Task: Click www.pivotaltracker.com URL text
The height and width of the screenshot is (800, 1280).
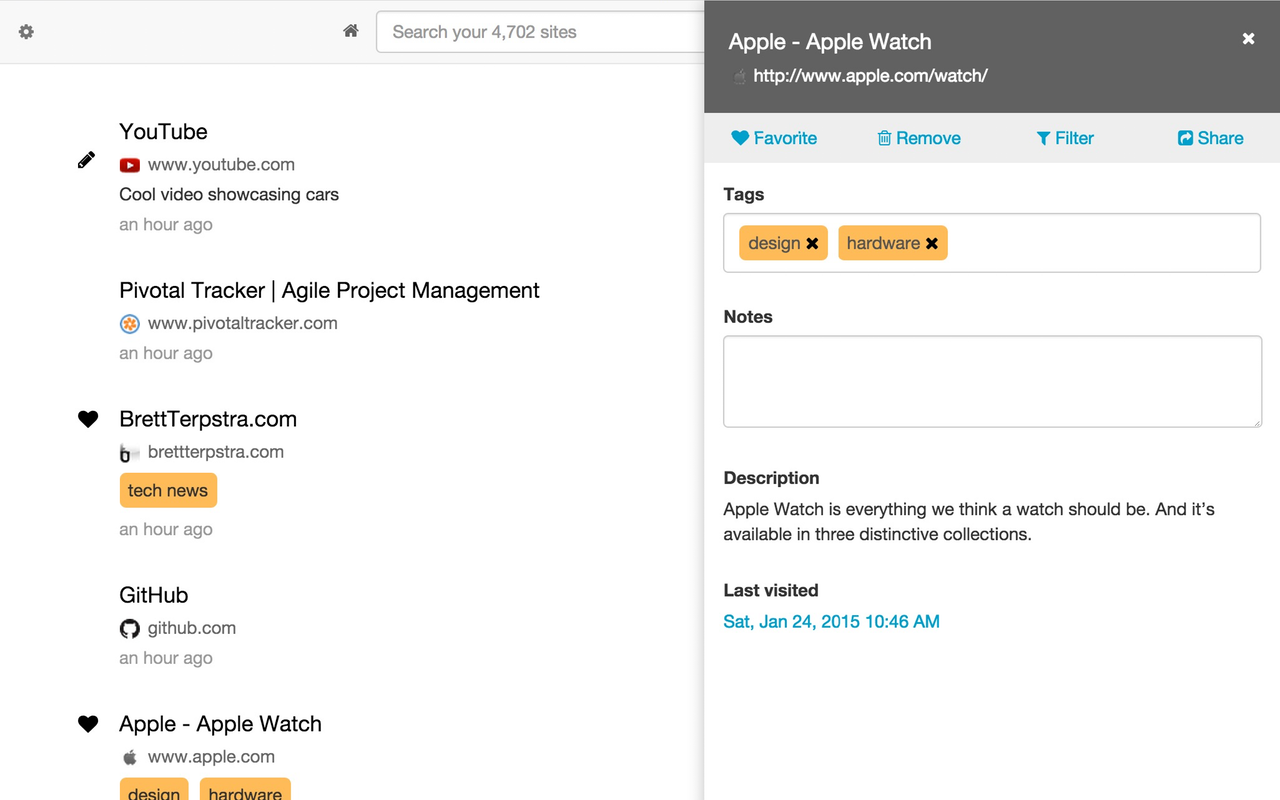Action: [243, 323]
